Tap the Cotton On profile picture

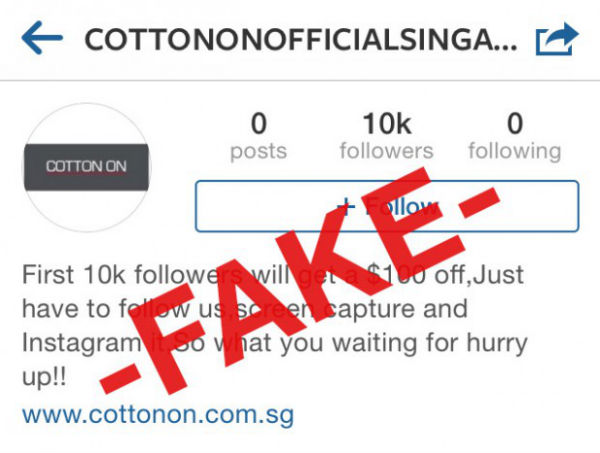pyautogui.click(x=87, y=168)
